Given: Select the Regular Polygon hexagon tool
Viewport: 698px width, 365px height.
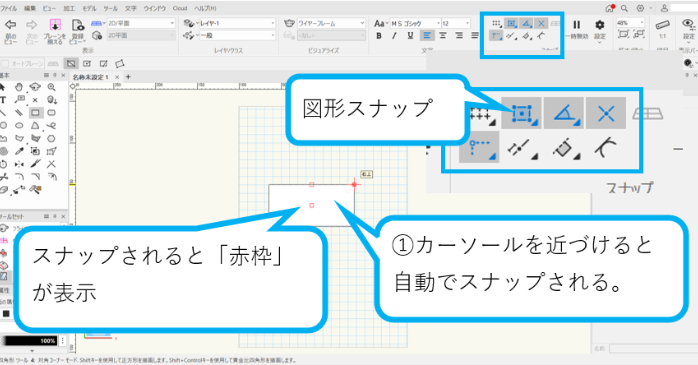Looking at the screenshot, I should pos(52,138).
